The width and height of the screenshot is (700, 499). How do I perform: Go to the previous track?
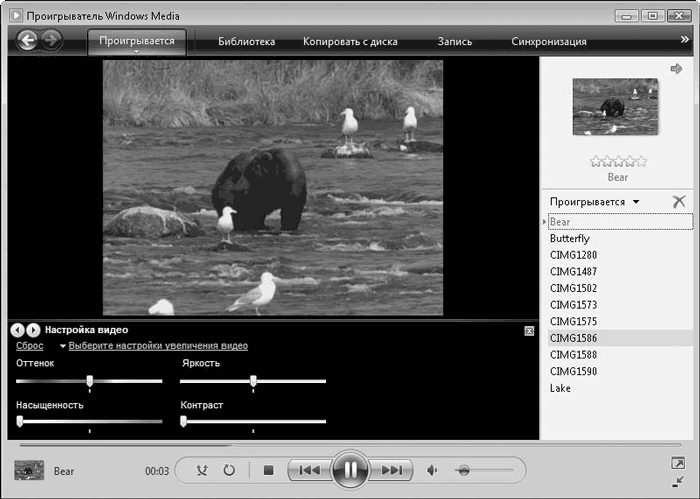309,470
